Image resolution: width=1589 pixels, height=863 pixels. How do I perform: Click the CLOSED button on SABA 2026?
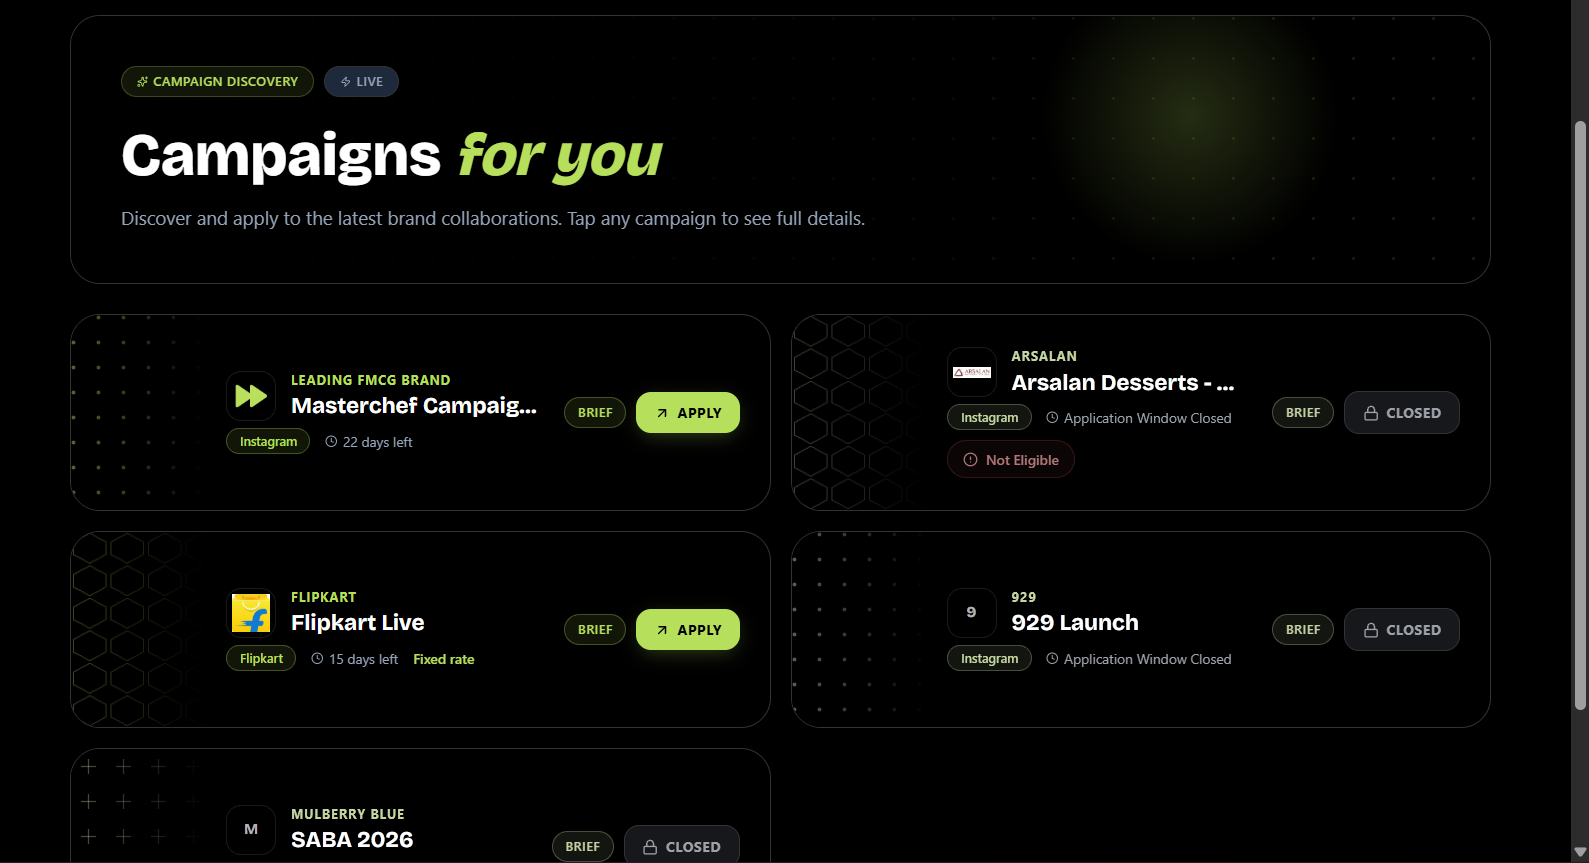pos(682,845)
